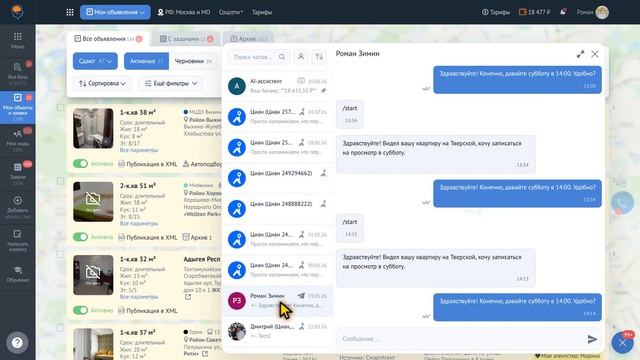Open Задачи in the sidebar

[18, 173]
